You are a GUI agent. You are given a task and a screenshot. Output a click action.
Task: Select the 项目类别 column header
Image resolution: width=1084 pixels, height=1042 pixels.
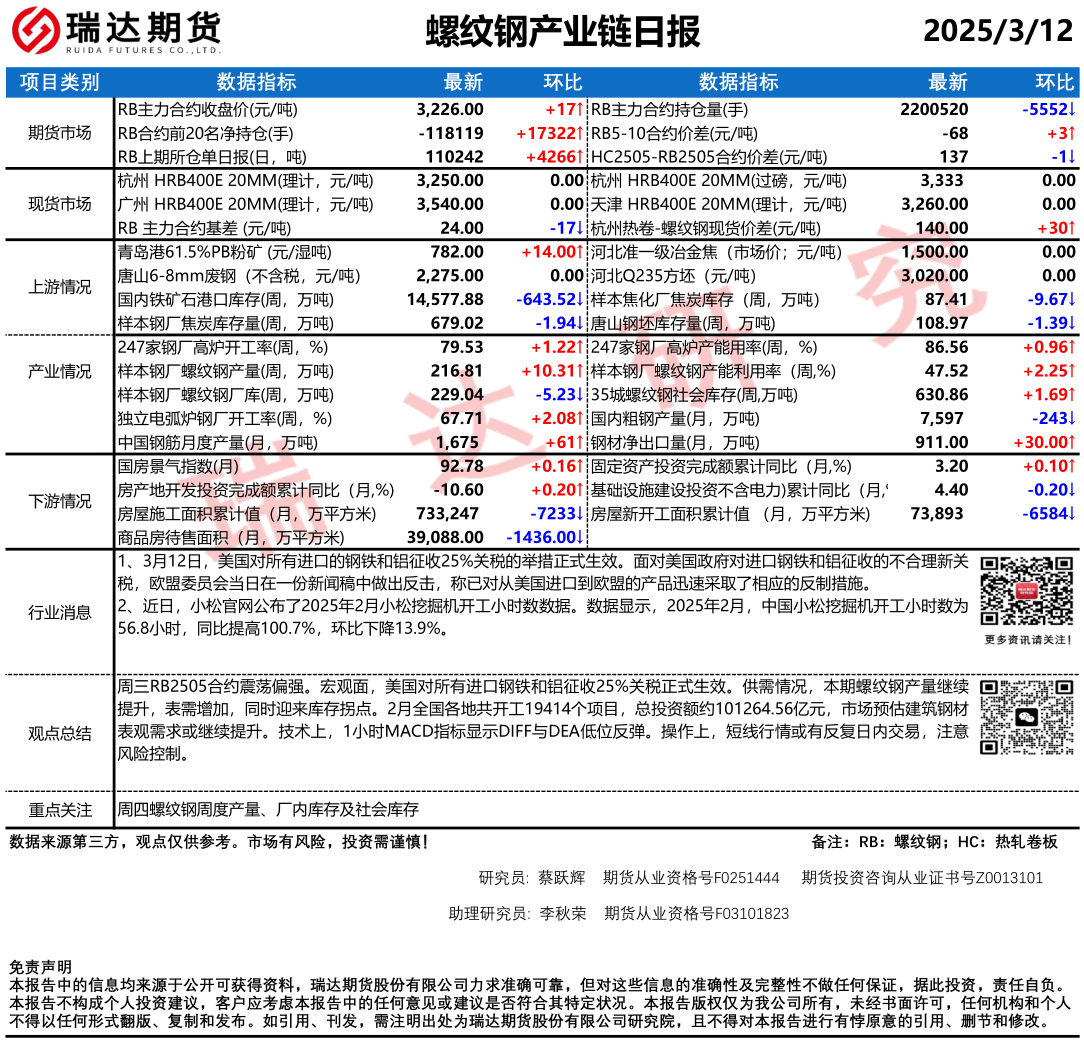tap(59, 82)
